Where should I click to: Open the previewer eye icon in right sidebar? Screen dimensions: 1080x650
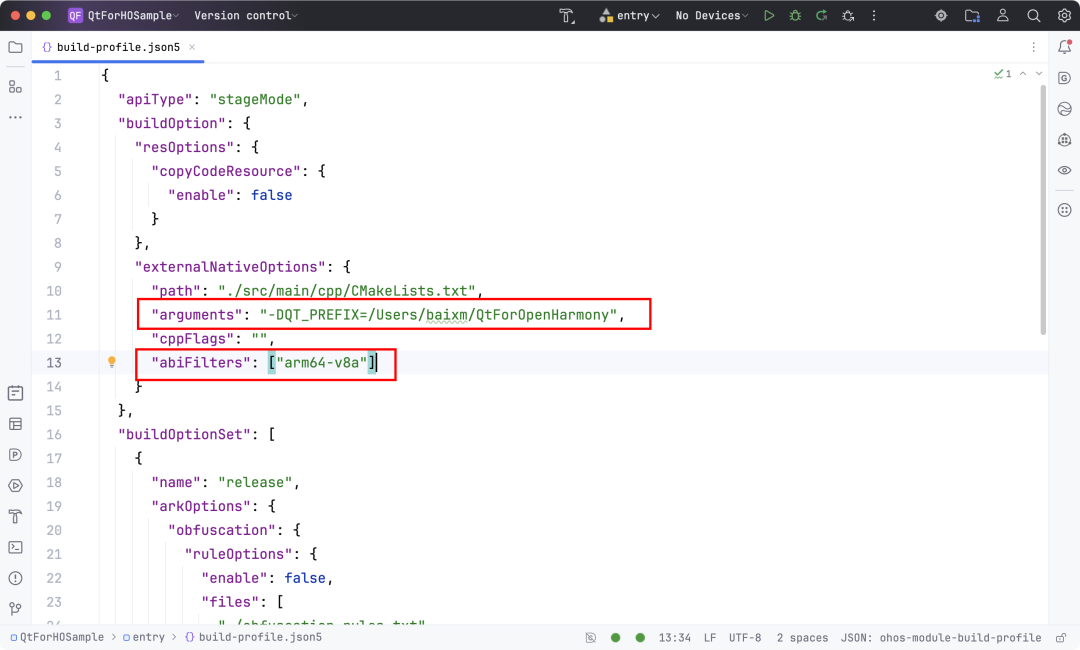point(1064,170)
